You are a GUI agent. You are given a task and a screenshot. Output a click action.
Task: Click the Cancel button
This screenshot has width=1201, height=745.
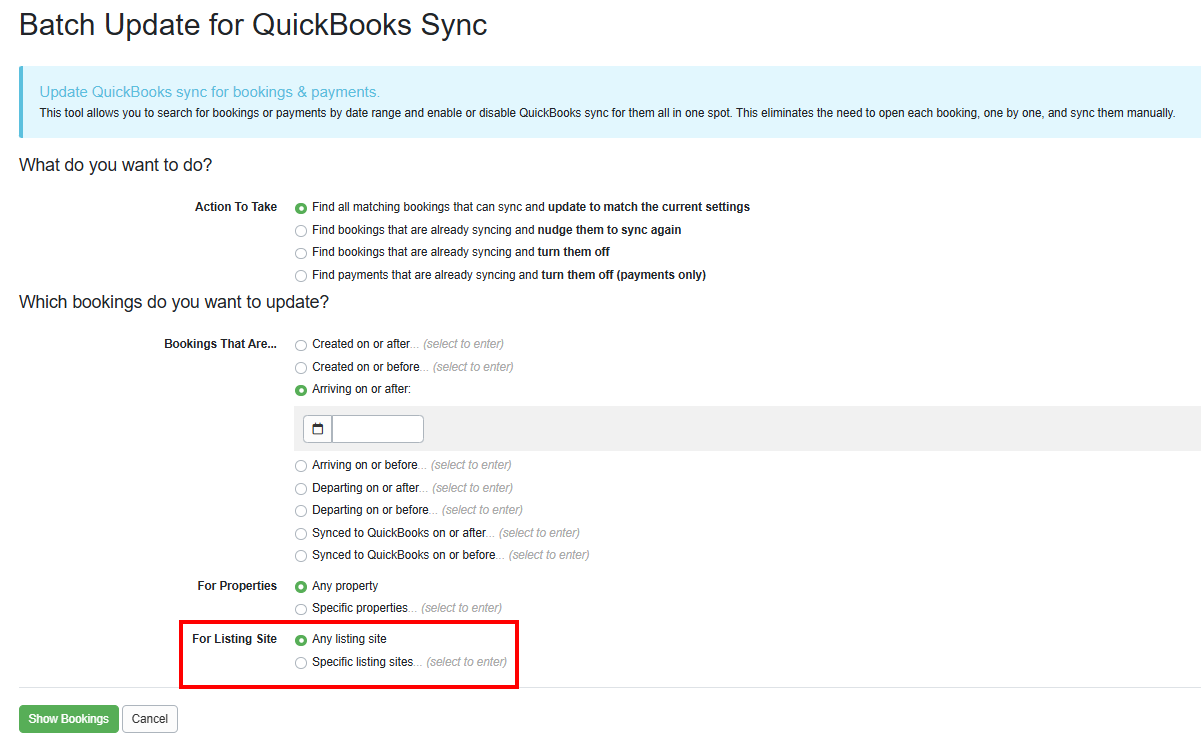pyautogui.click(x=149, y=718)
